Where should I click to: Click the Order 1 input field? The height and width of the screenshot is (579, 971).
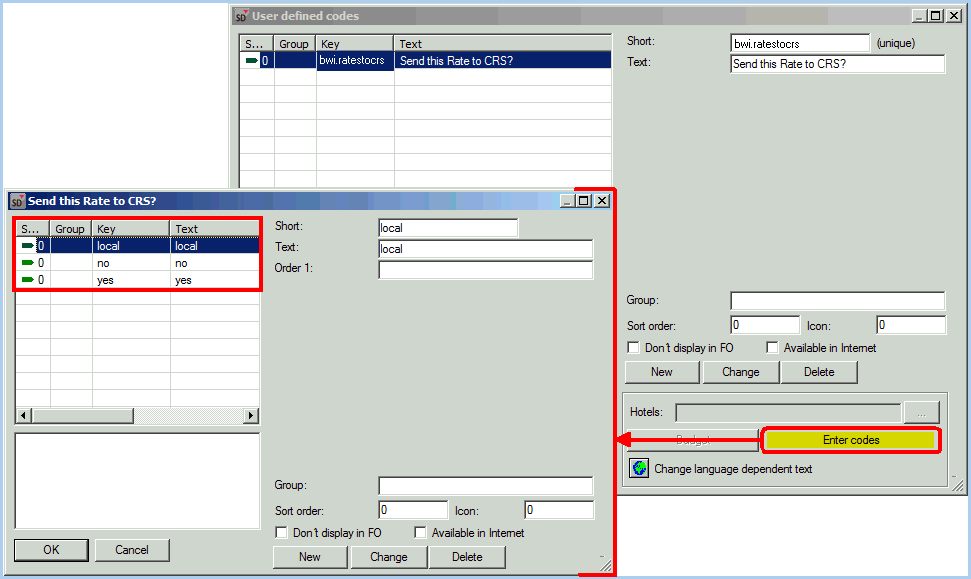485,270
